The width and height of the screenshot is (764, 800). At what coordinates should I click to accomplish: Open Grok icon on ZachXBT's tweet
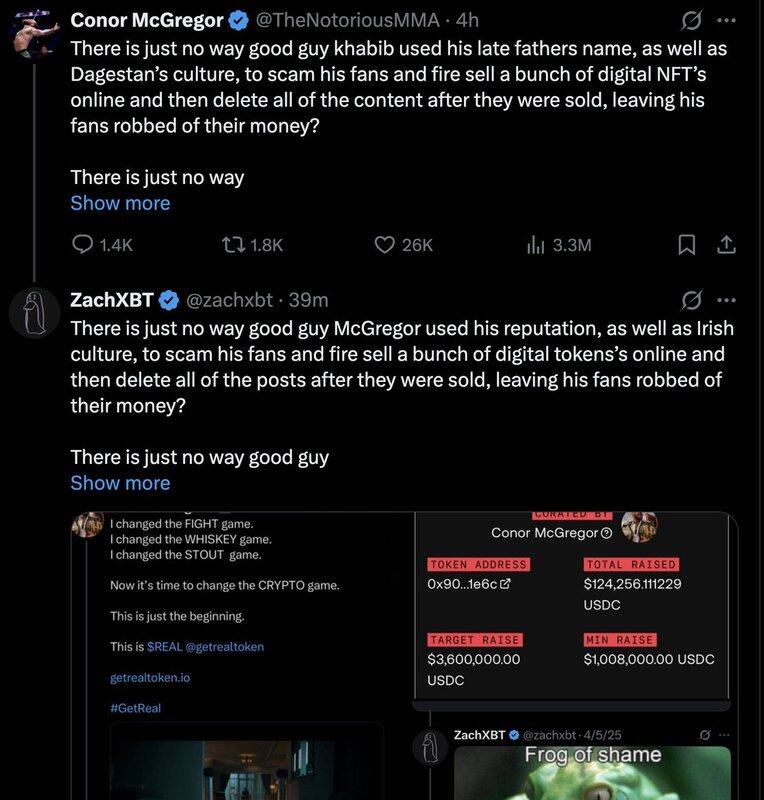[690, 299]
